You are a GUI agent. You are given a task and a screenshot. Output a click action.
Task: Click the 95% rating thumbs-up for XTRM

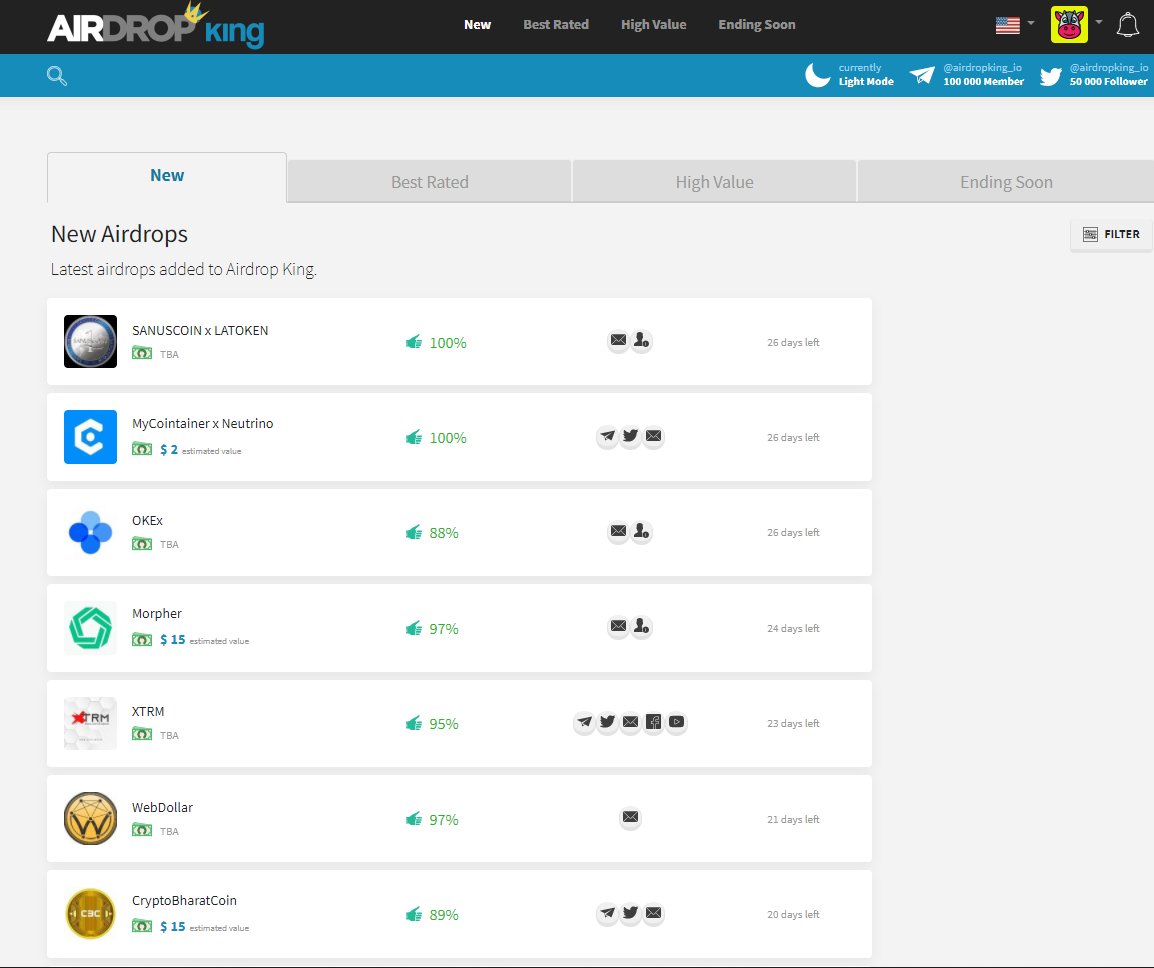tap(414, 724)
